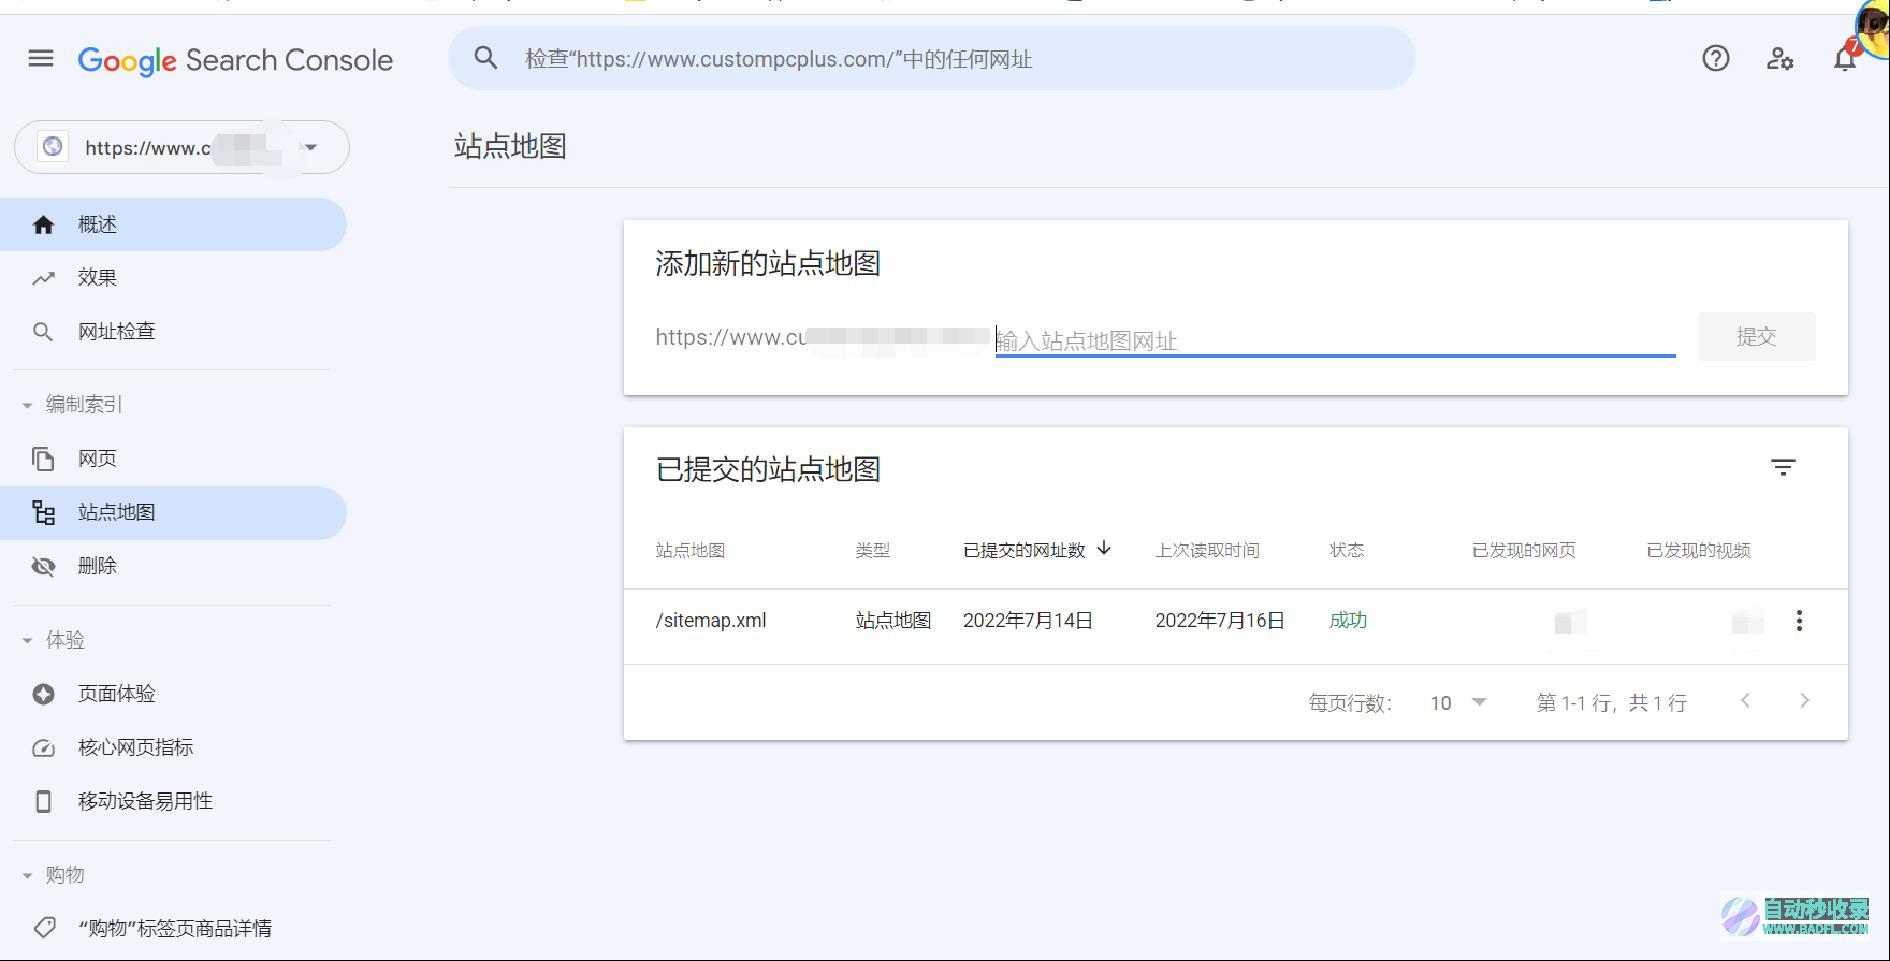
Task: Click the page experience star icon
Action: point(43,694)
